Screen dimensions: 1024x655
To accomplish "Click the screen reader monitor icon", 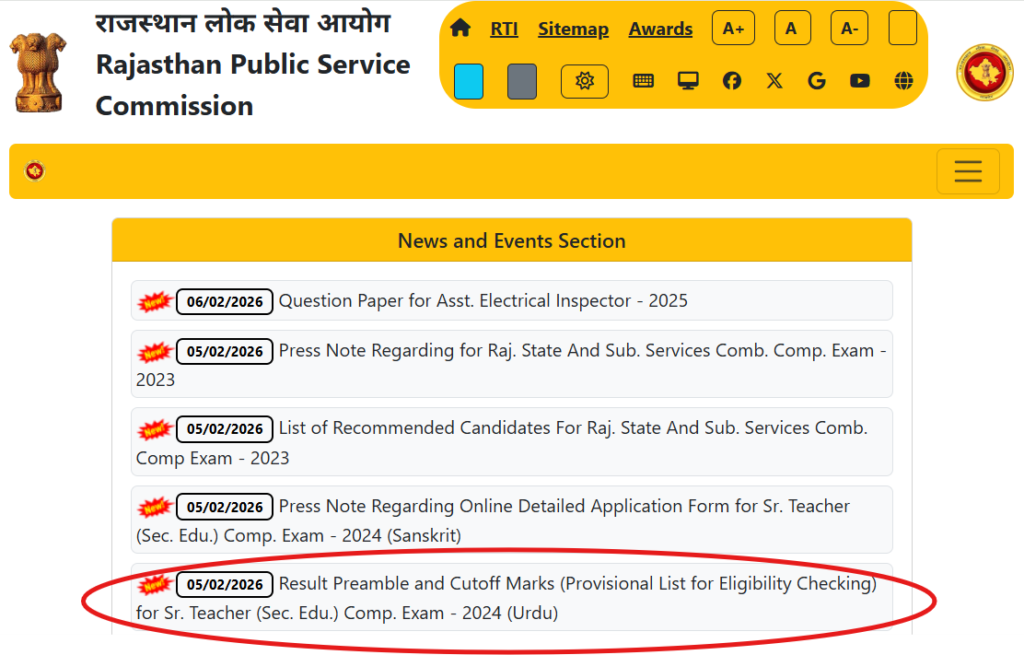I will pos(687,79).
